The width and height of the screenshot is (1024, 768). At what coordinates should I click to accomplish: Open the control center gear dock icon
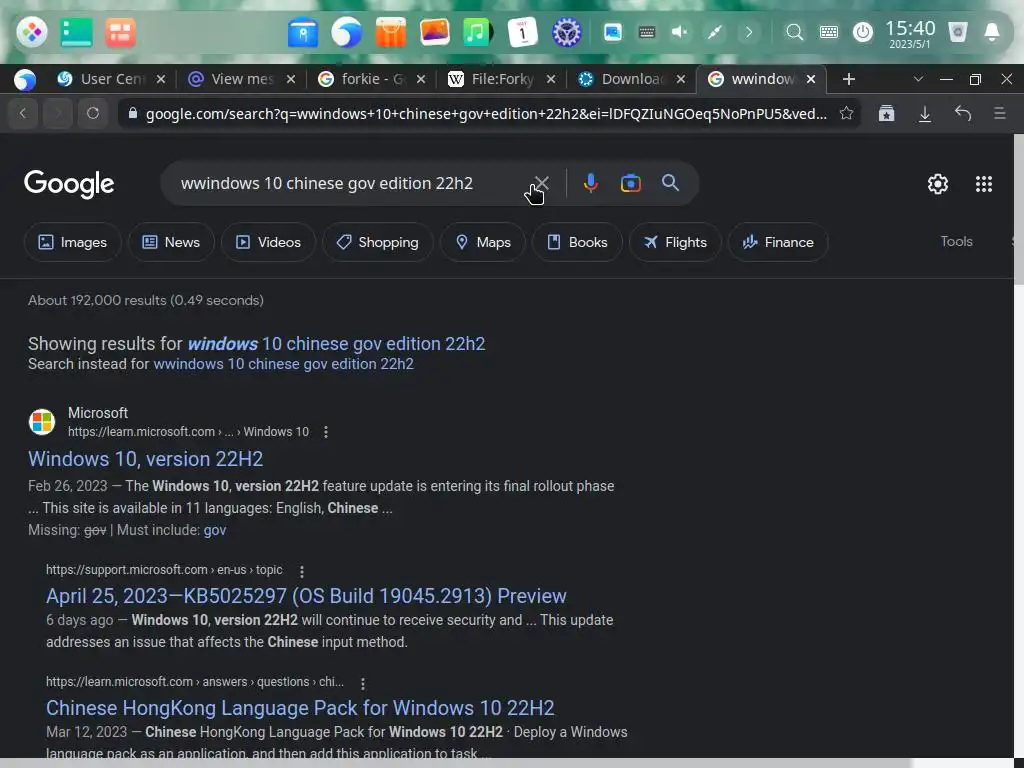pyautogui.click(x=566, y=32)
